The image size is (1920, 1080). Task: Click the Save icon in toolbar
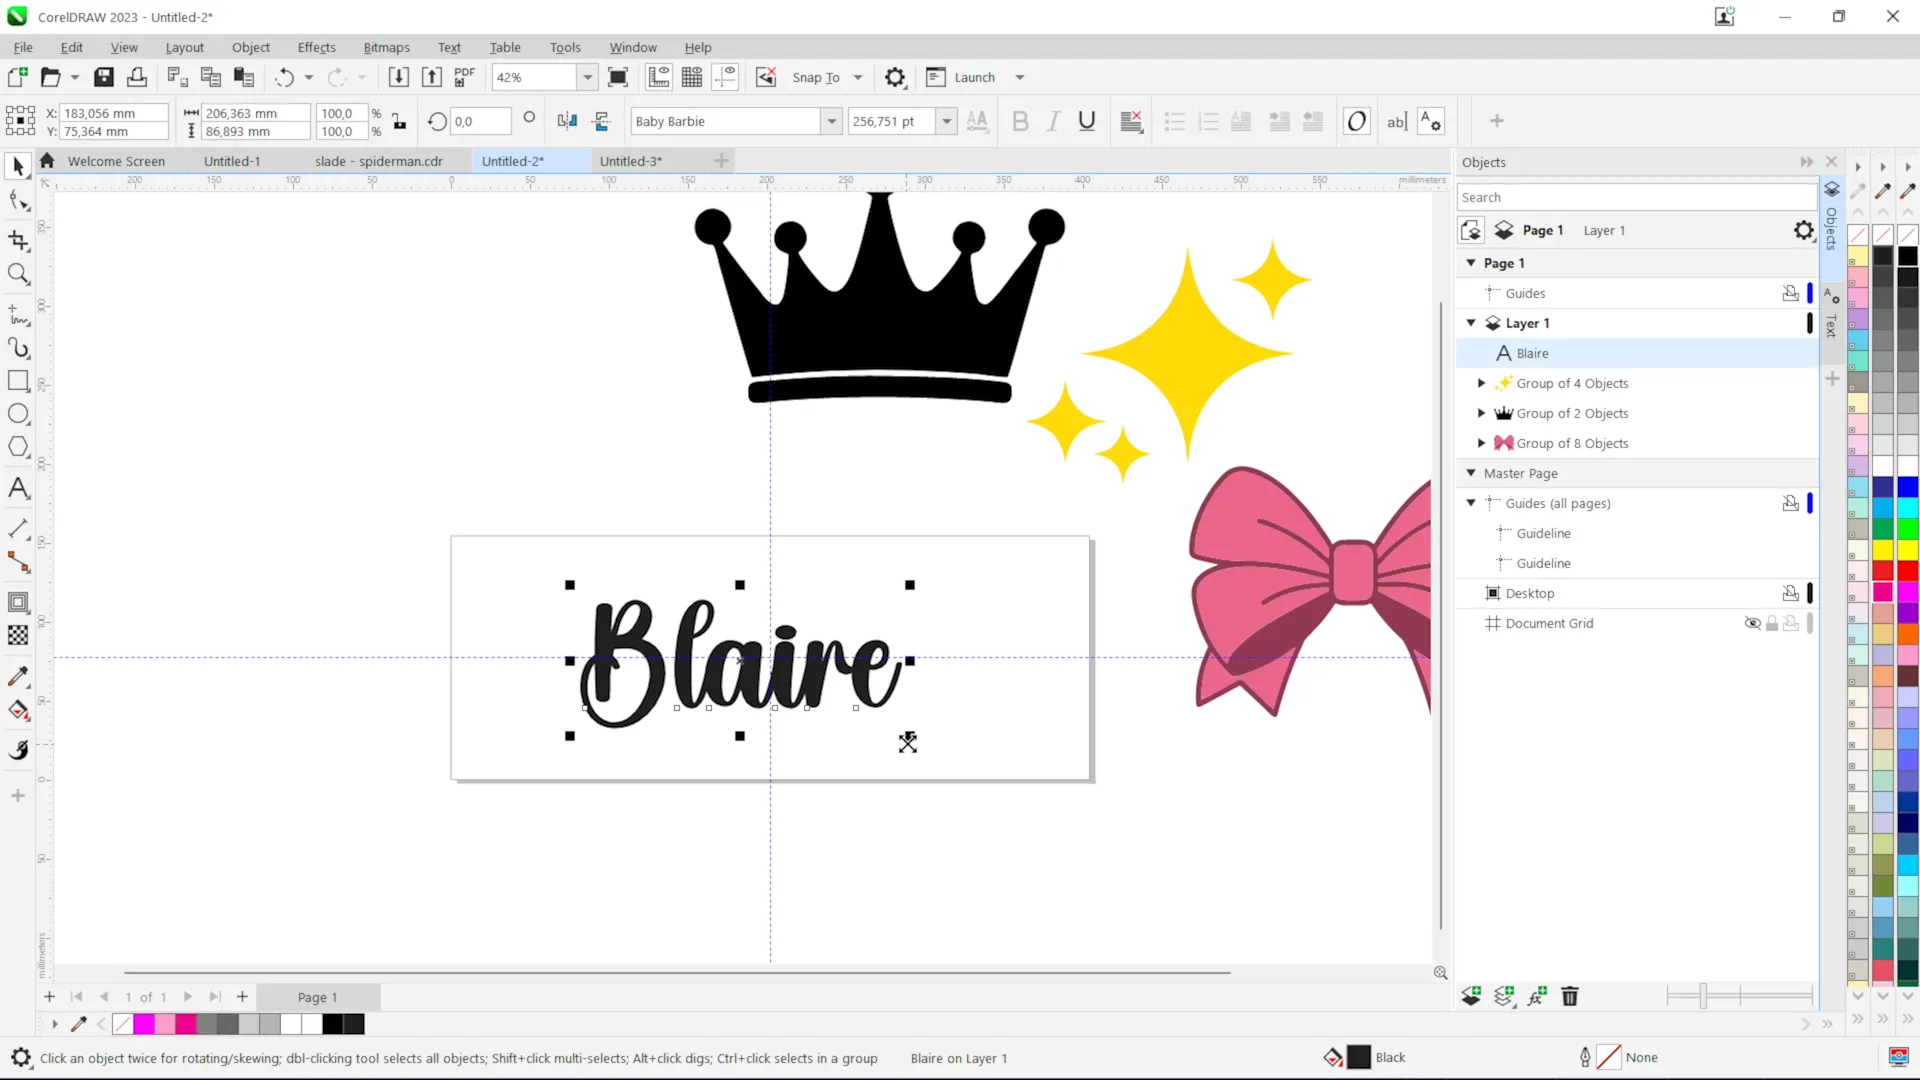click(104, 77)
